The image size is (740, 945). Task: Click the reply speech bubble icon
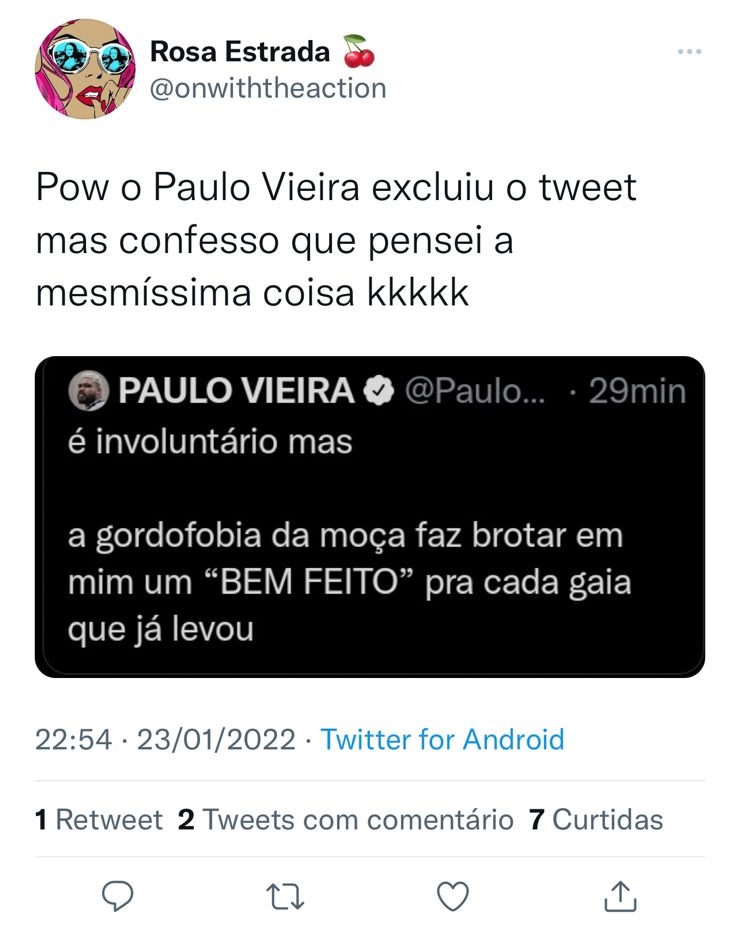118,894
